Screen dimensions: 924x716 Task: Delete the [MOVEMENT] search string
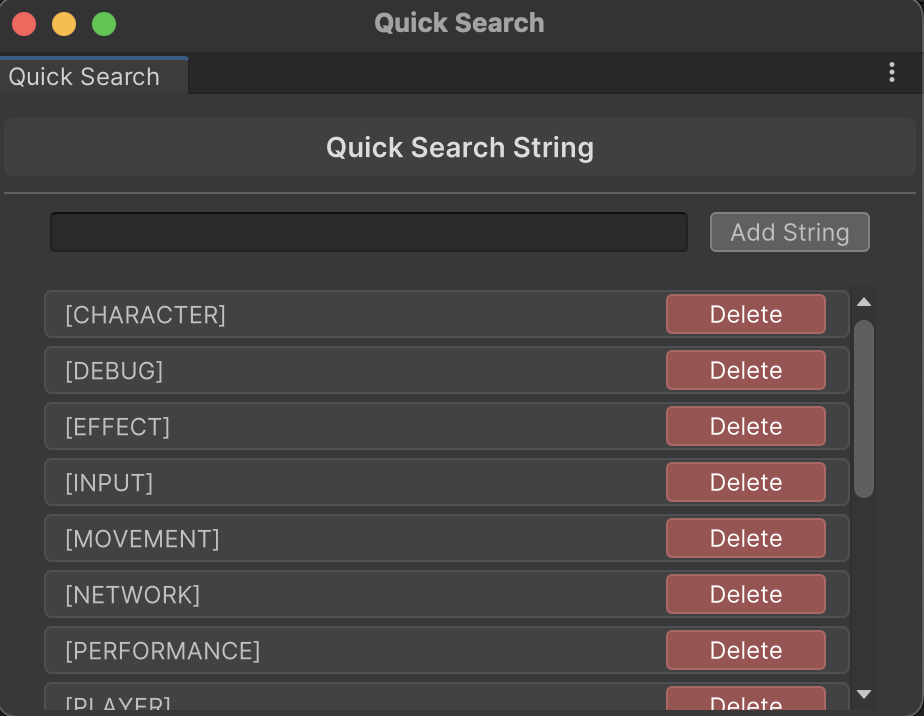[x=745, y=538]
